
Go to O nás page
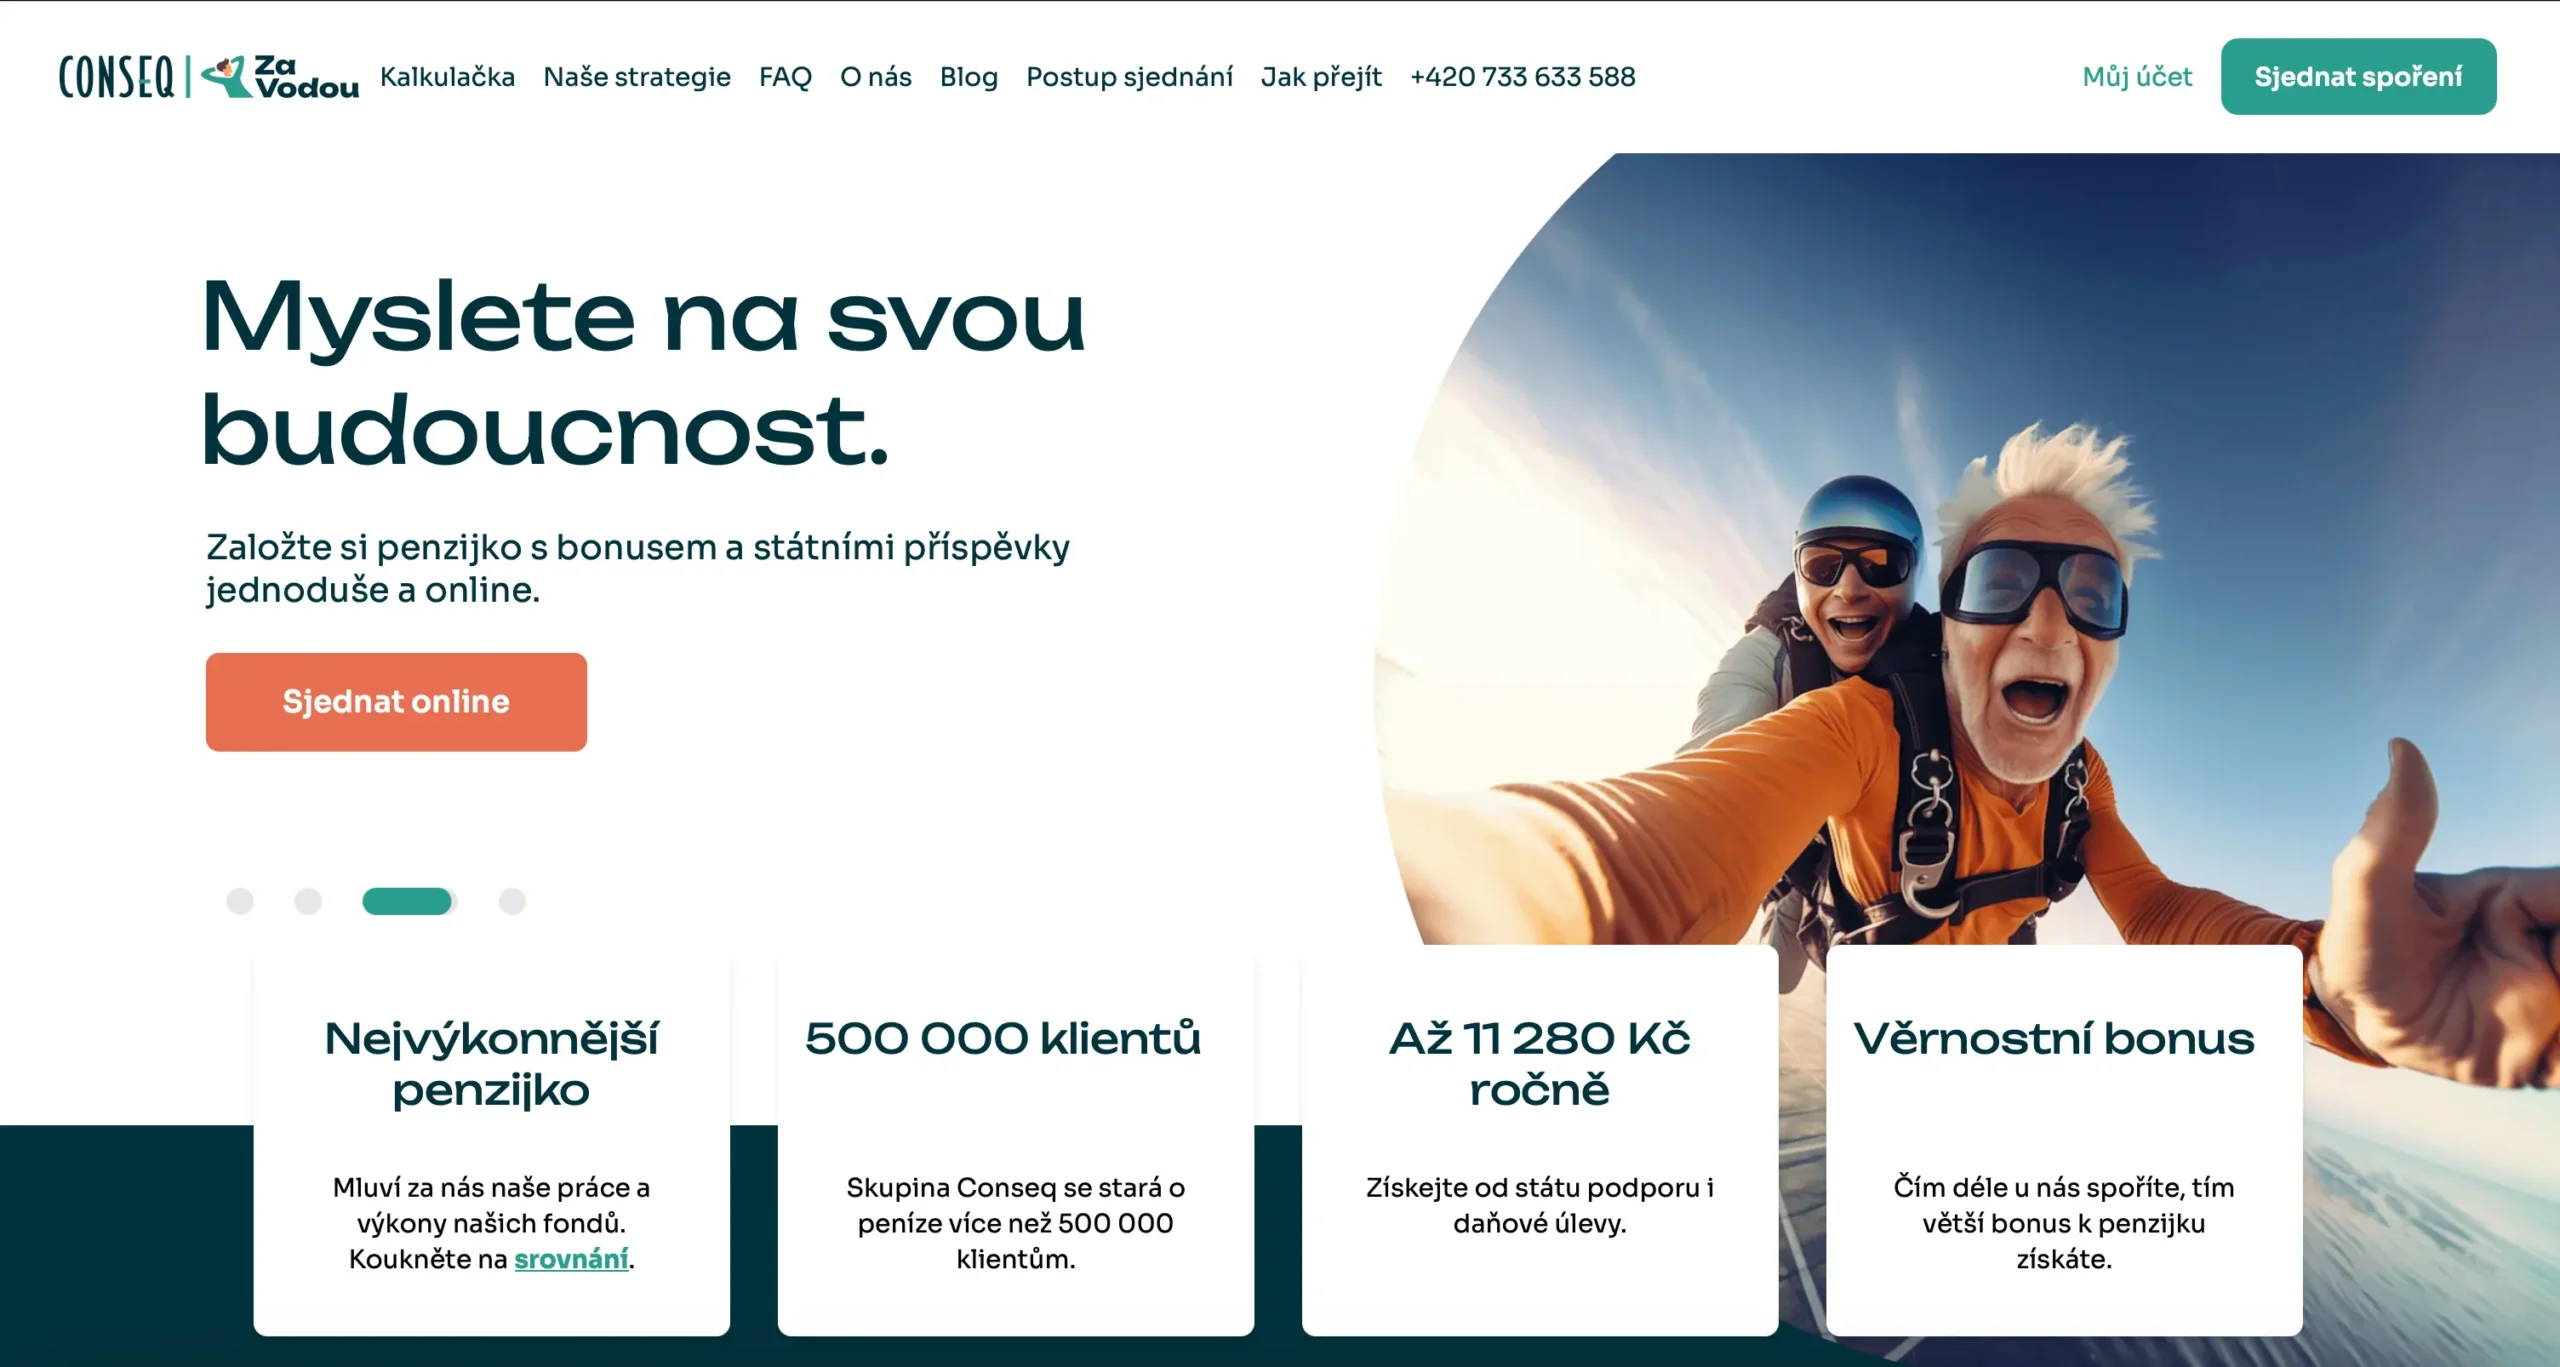click(875, 77)
